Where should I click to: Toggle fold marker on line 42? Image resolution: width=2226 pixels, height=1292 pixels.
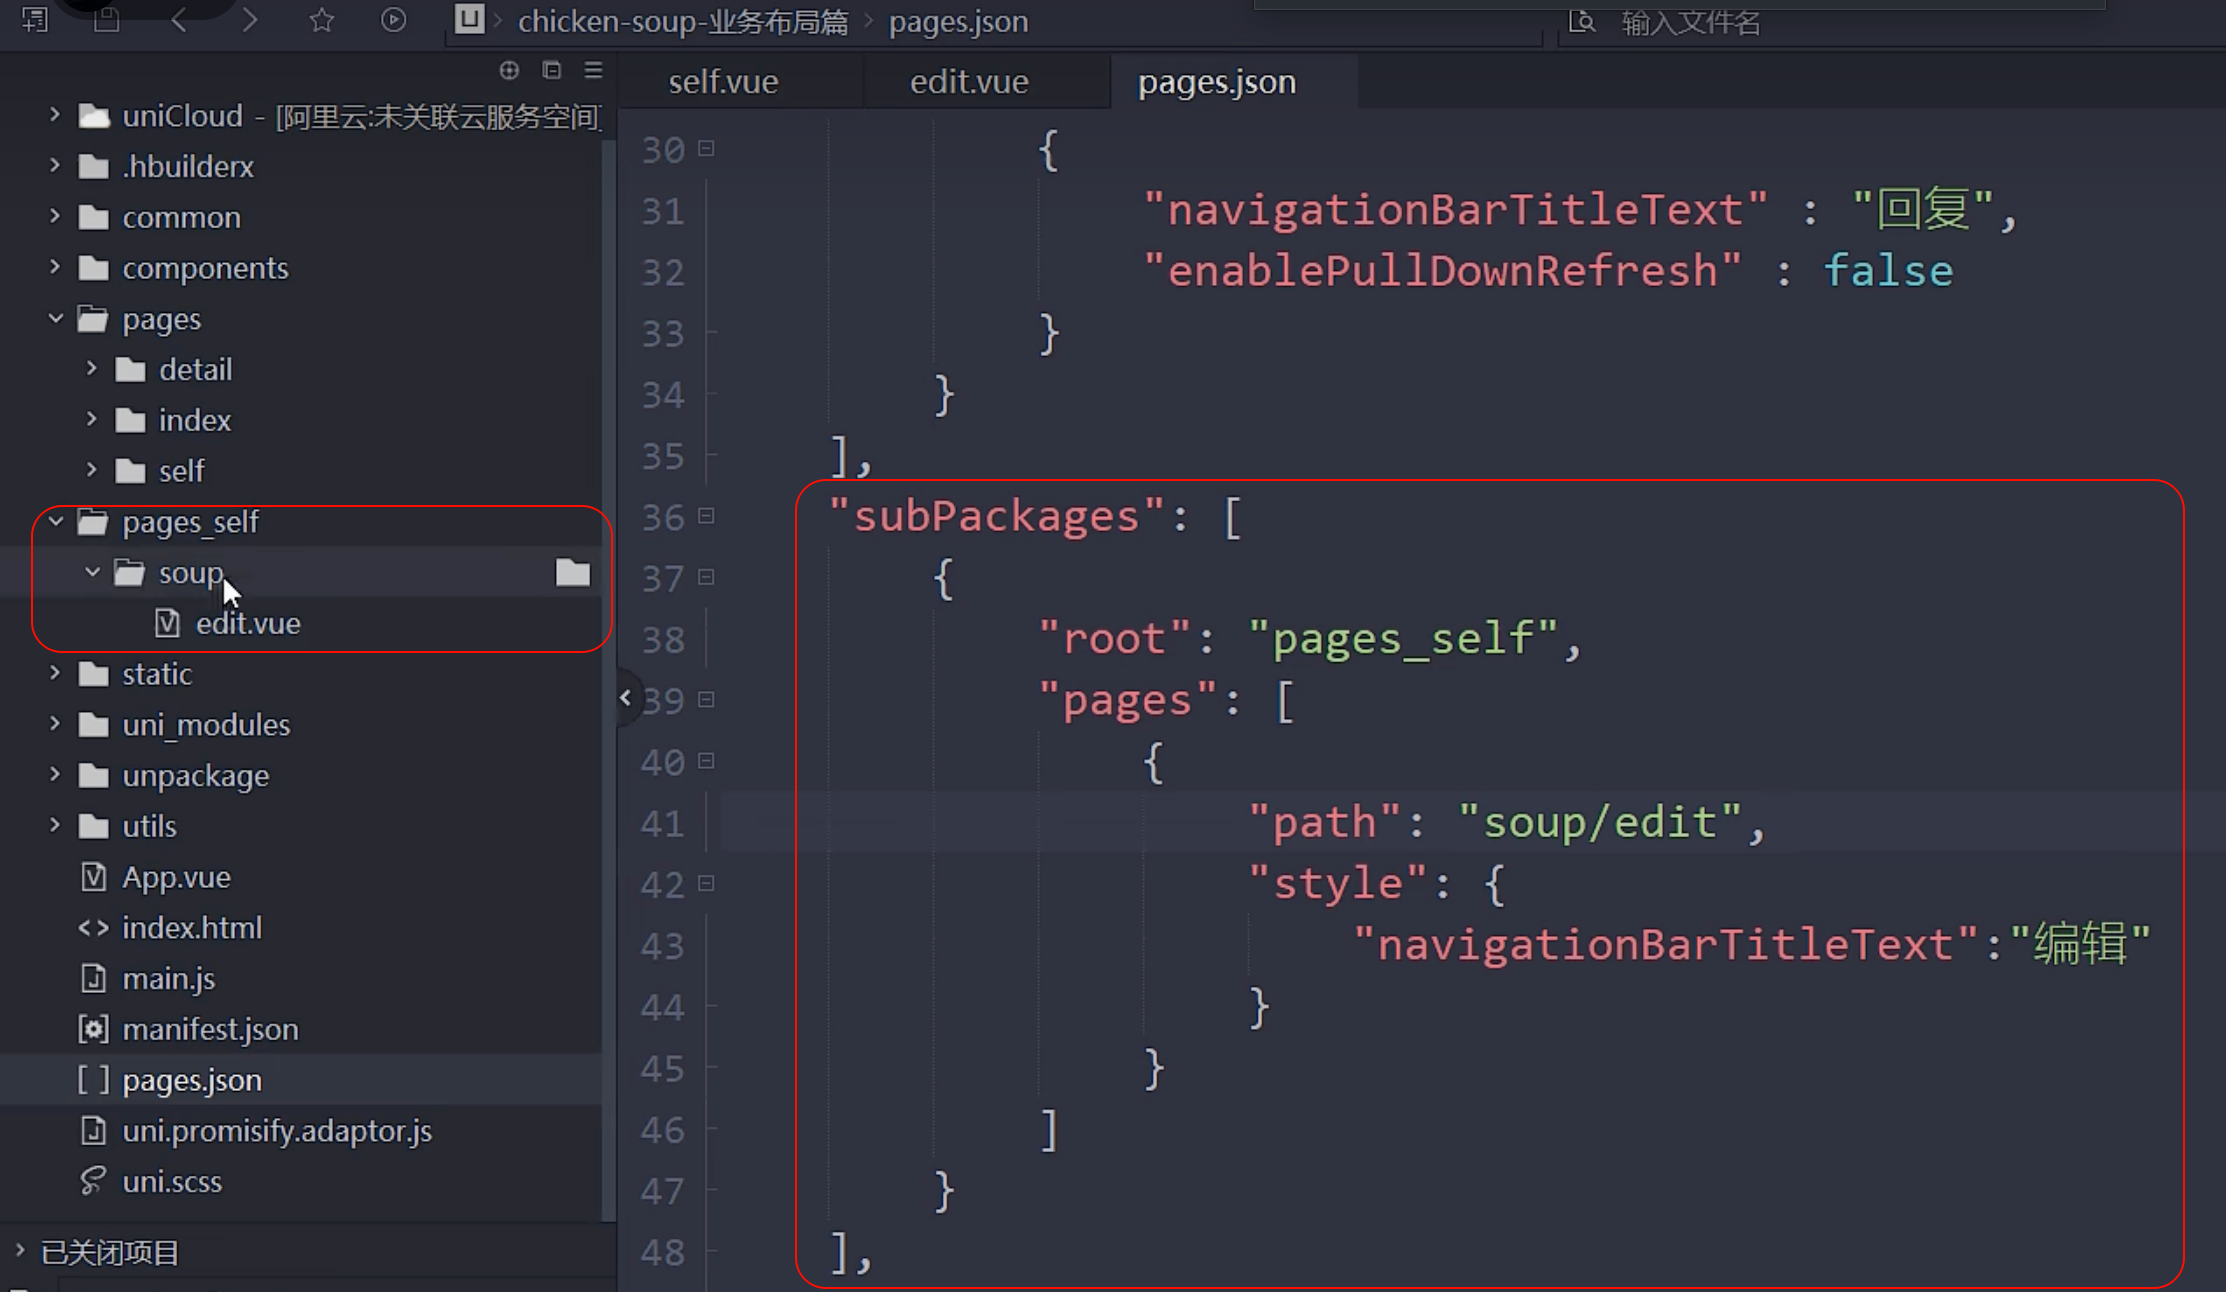tap(706, 883)
